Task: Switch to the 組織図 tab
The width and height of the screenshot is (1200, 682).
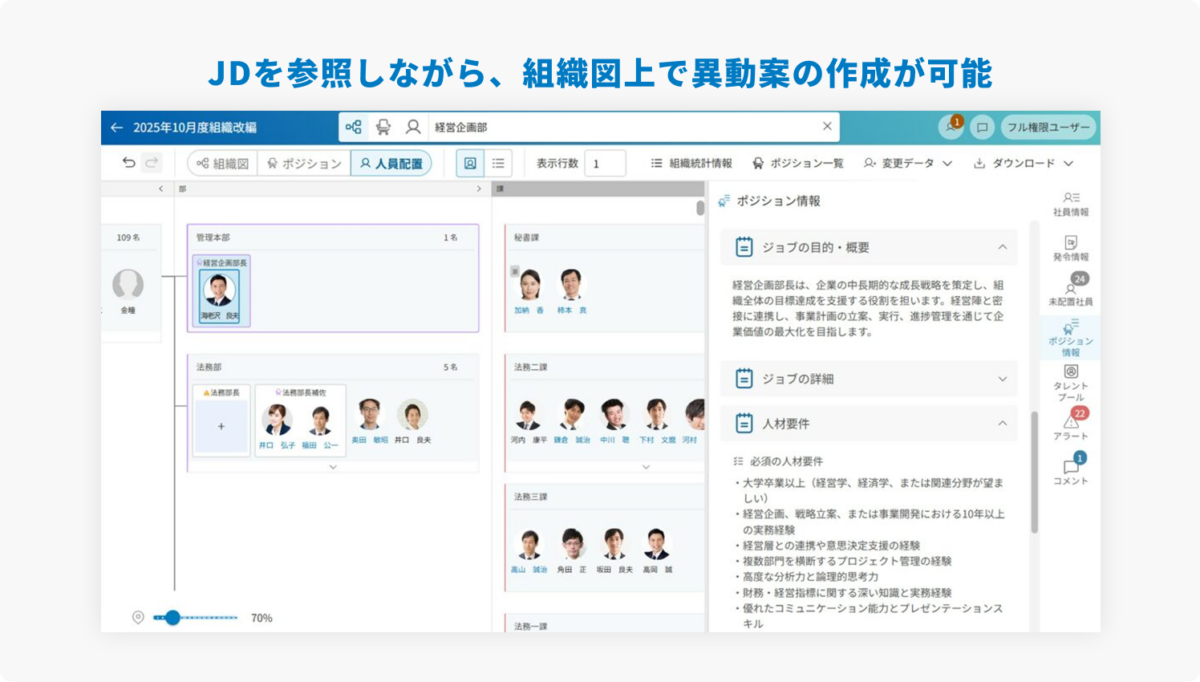Action: (x=222, y=163)
